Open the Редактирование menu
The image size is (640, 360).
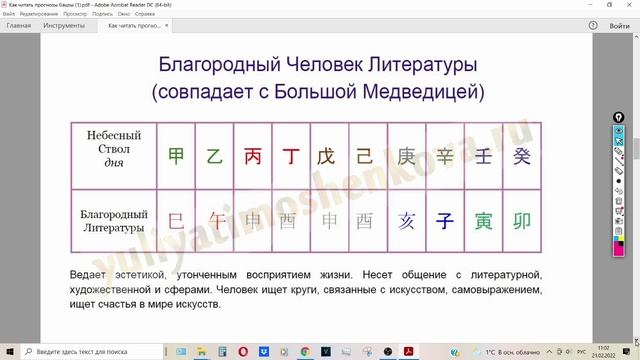coord(39,14)
